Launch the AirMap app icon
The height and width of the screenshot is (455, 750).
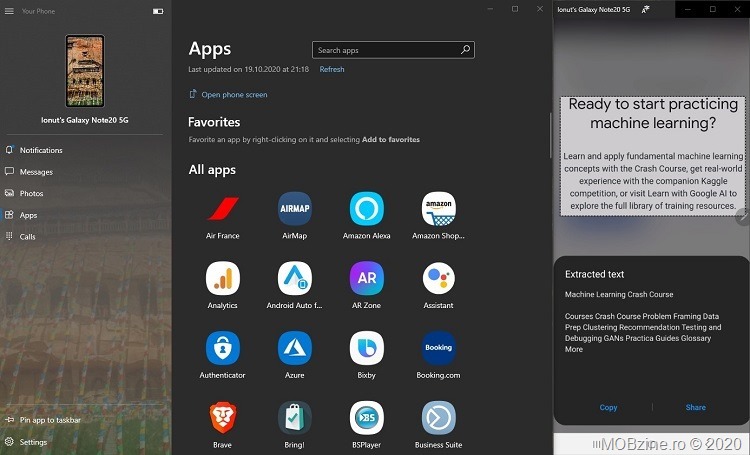point(294,209)
